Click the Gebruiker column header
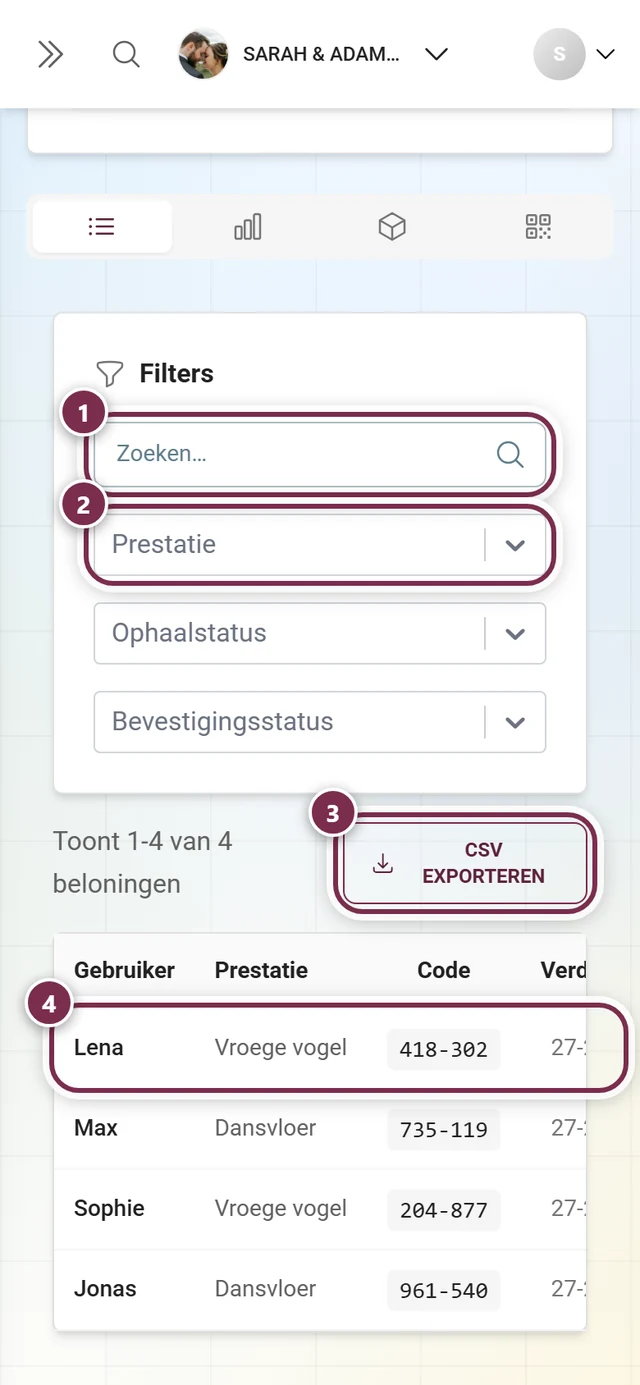 click(124, 970)
